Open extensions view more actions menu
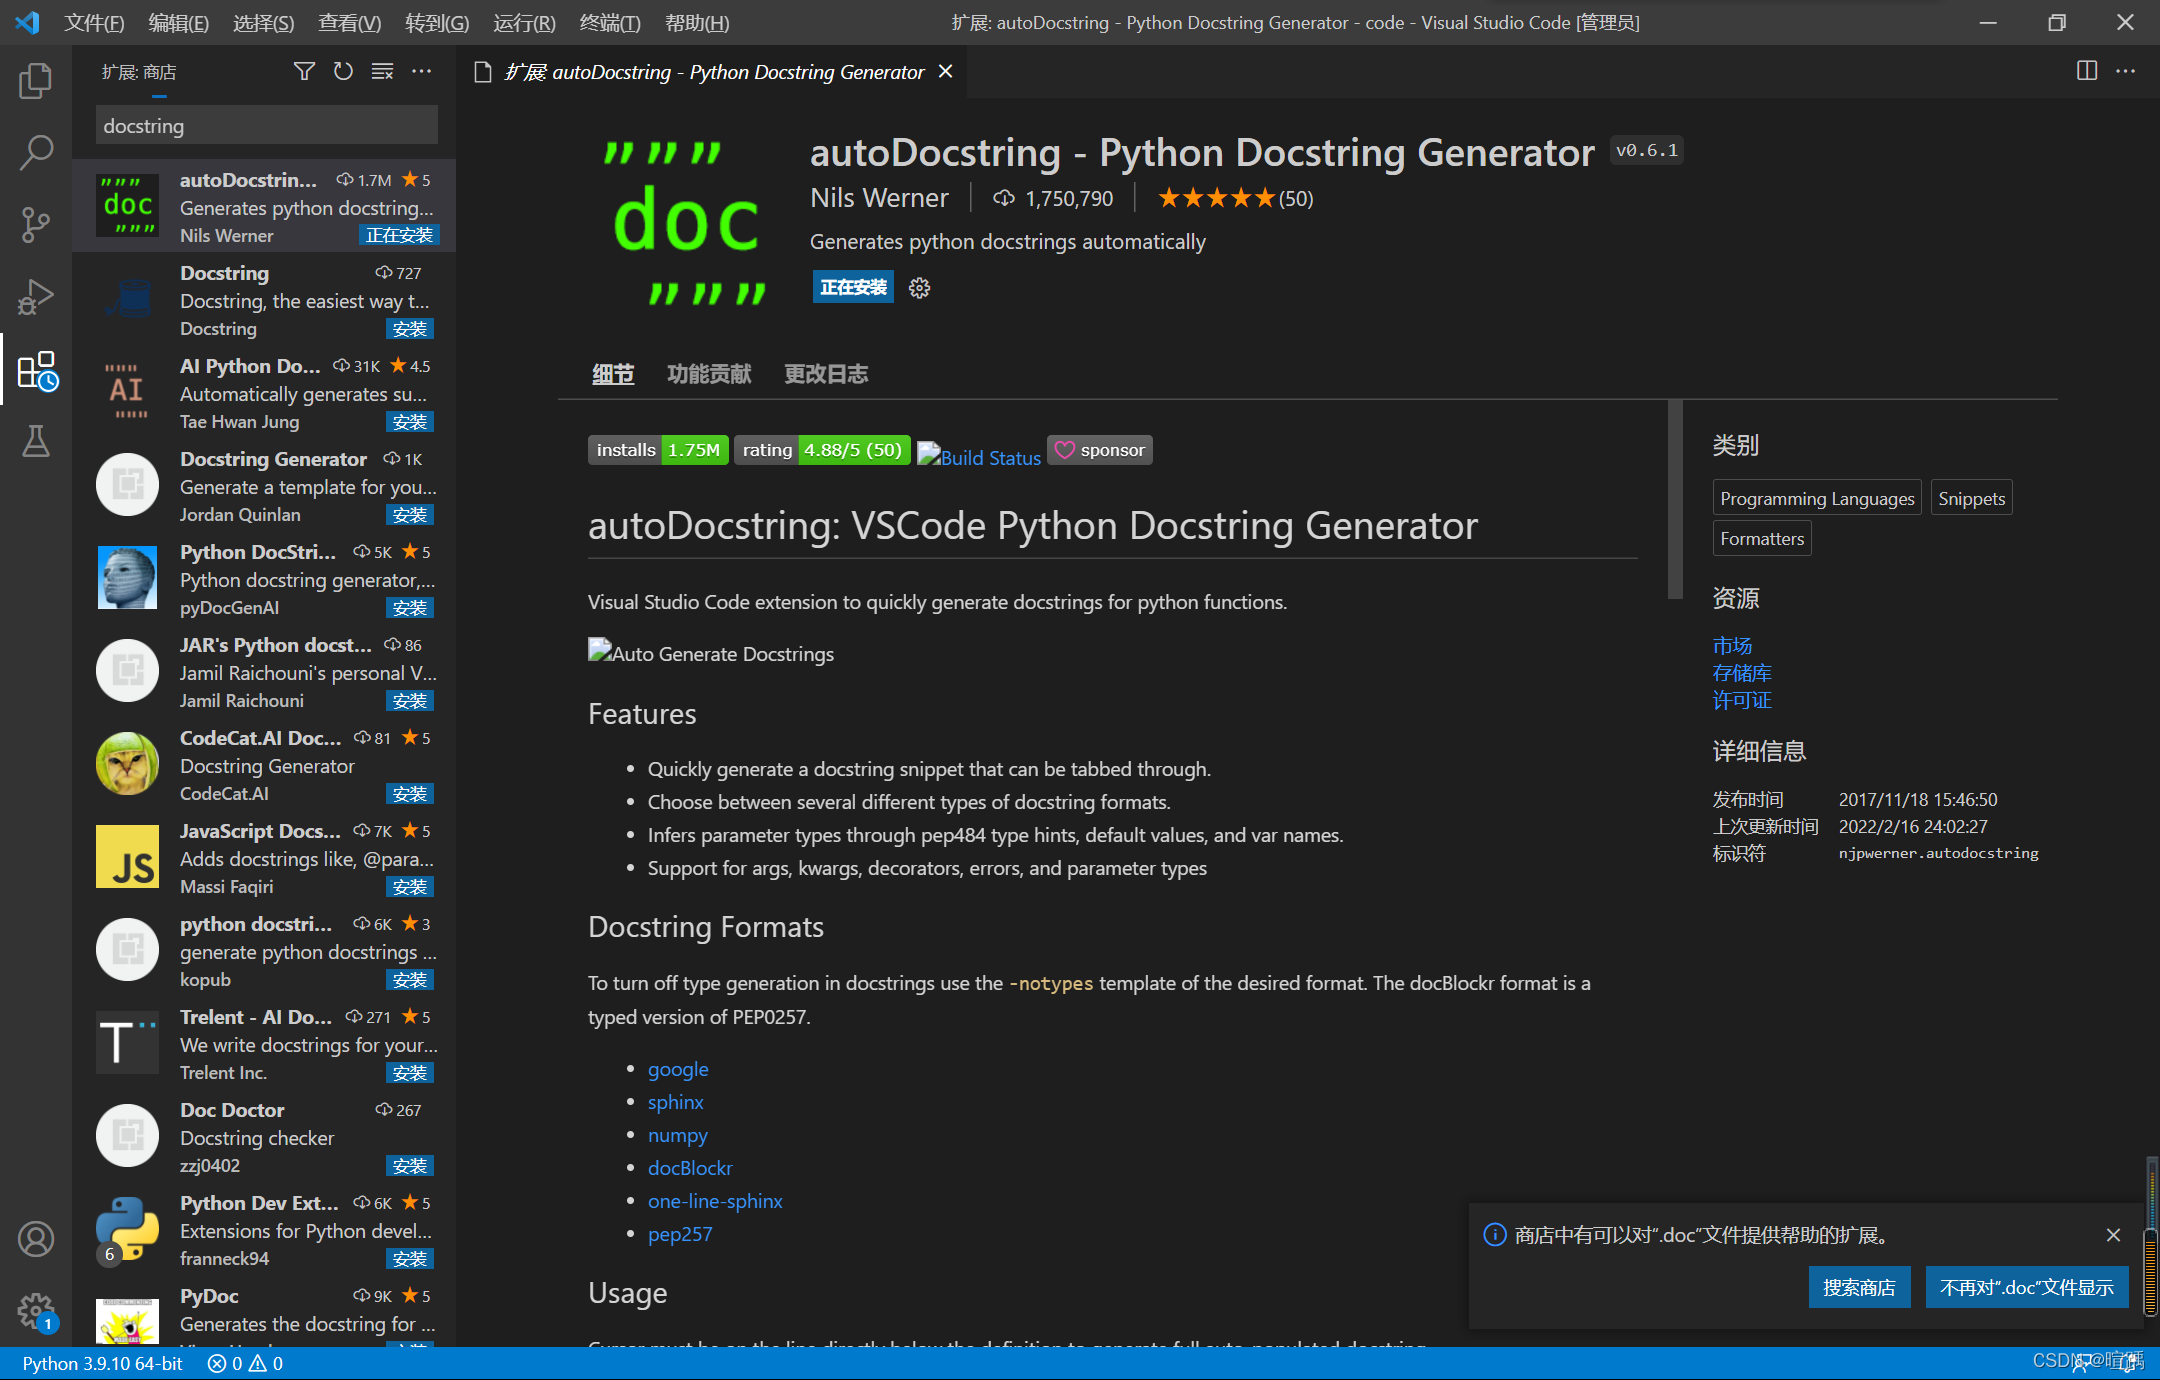 point(422,71)
